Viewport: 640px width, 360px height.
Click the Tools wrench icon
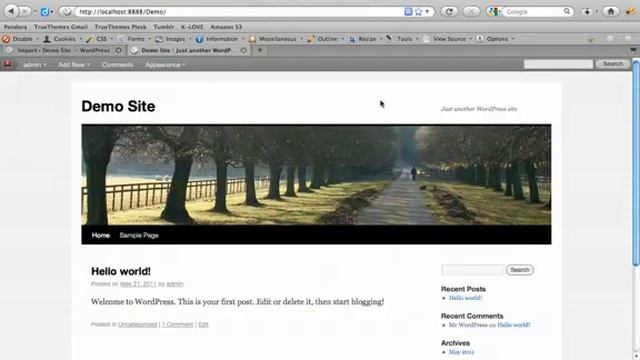(x=389, y=38)
